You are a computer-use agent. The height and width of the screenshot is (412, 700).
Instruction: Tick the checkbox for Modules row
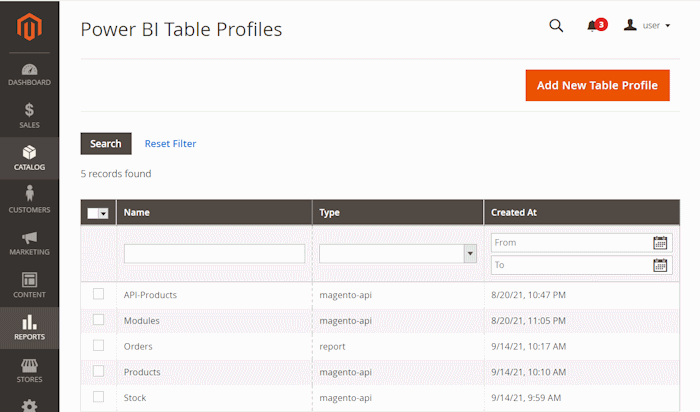click(98, 320)
